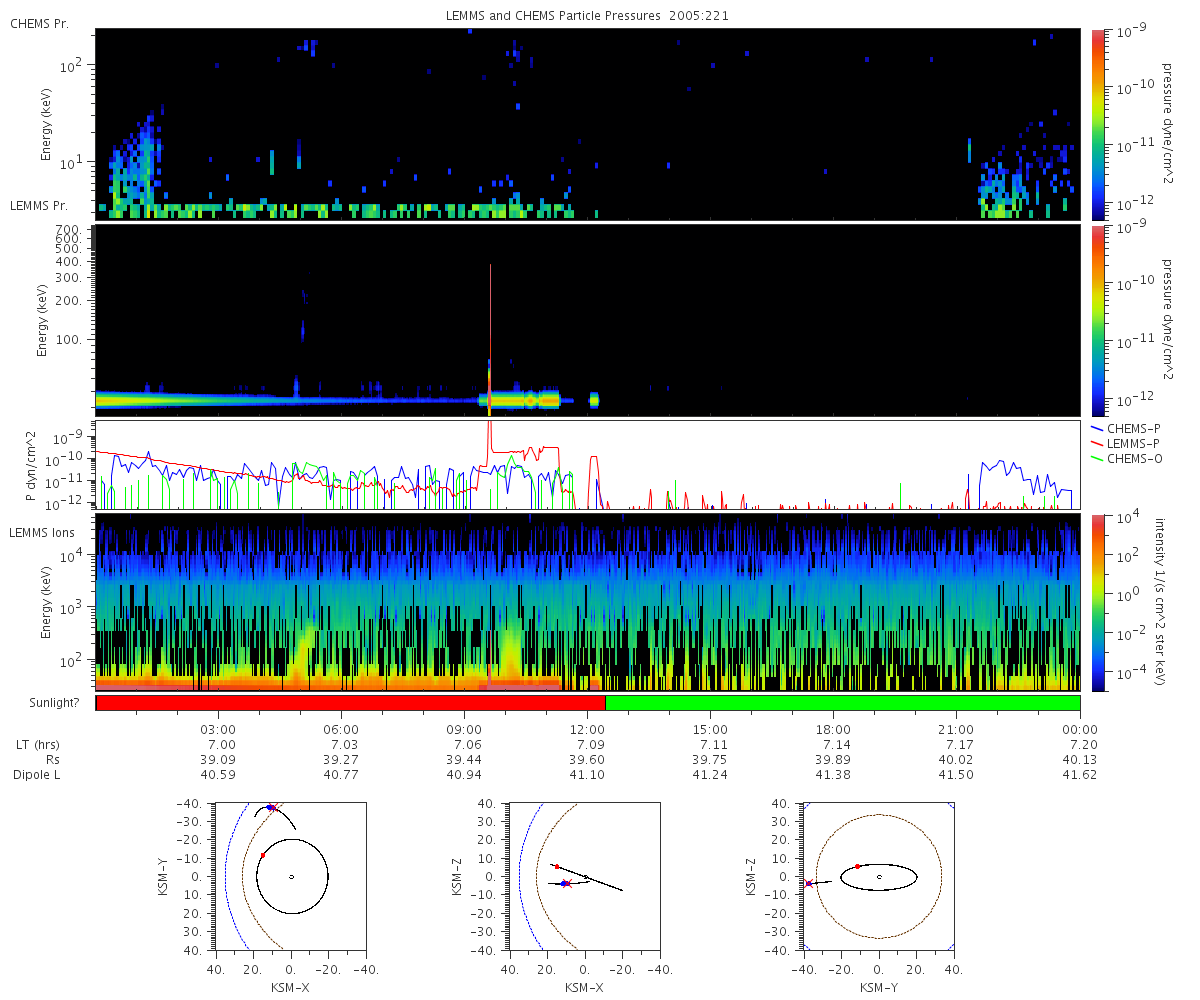Click the Dipole L value 41.10

click(588, 775)
